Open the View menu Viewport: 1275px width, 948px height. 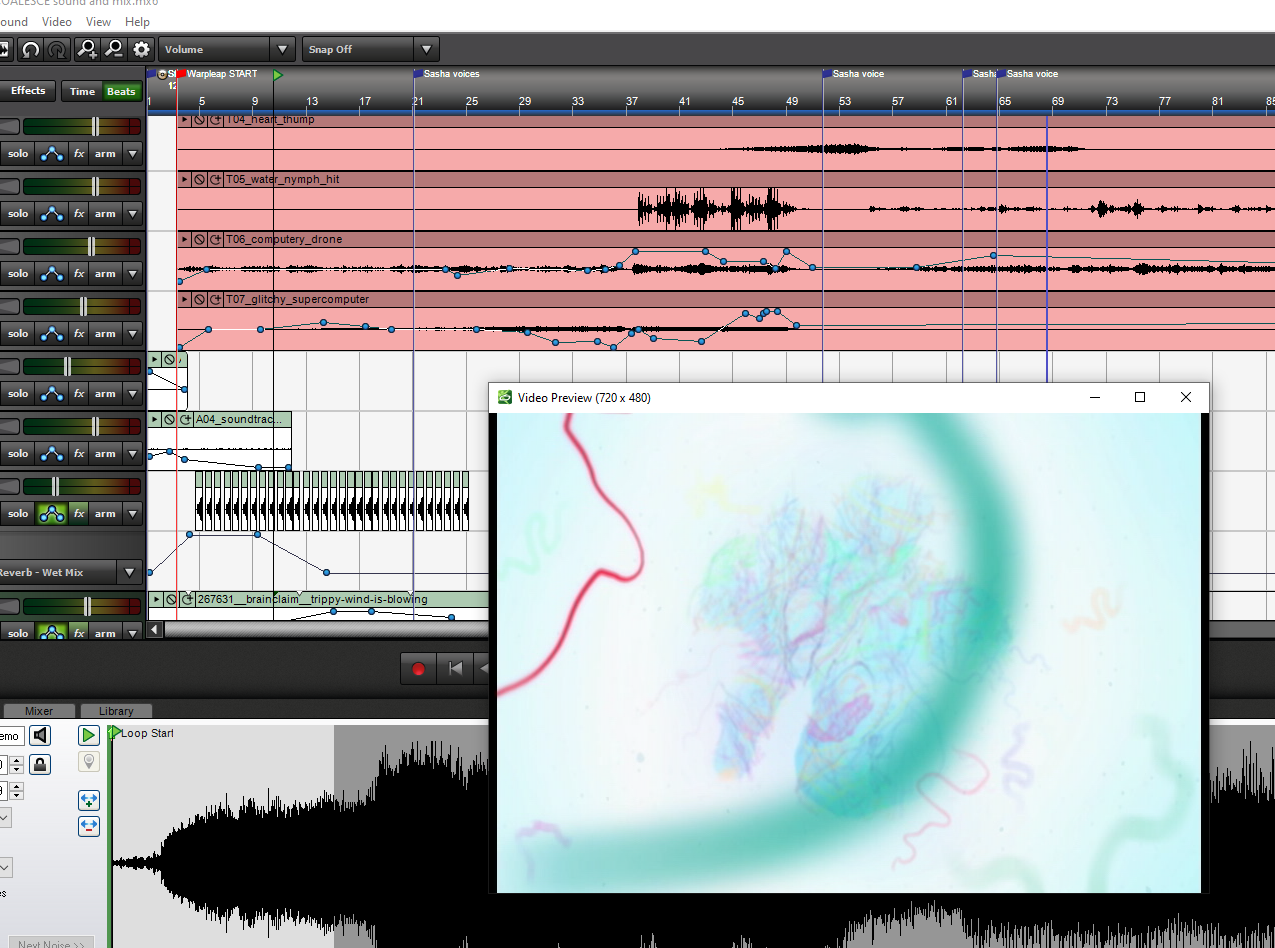coord(98,22)
